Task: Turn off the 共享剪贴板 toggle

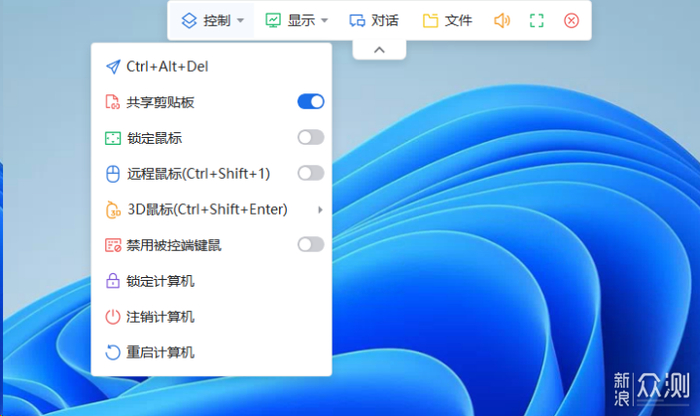Action: tap(311, 102)
